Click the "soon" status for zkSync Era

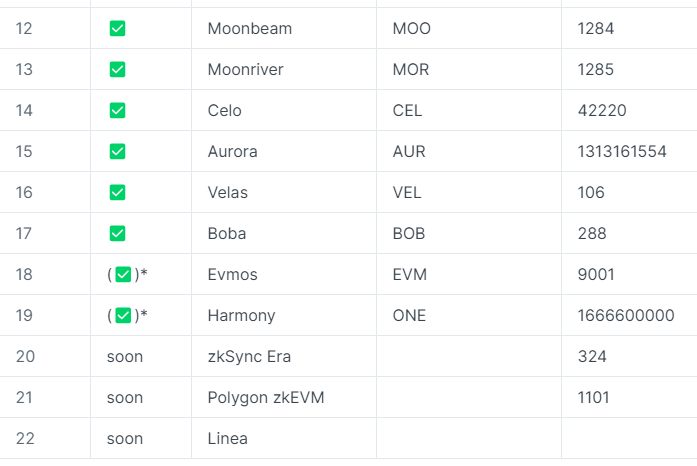tap(125, 356)
